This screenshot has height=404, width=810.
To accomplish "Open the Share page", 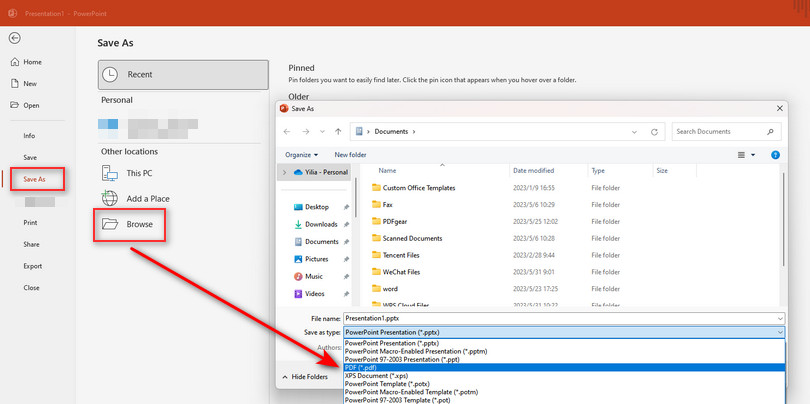I will pyautogui.click(x=31, y=244).
